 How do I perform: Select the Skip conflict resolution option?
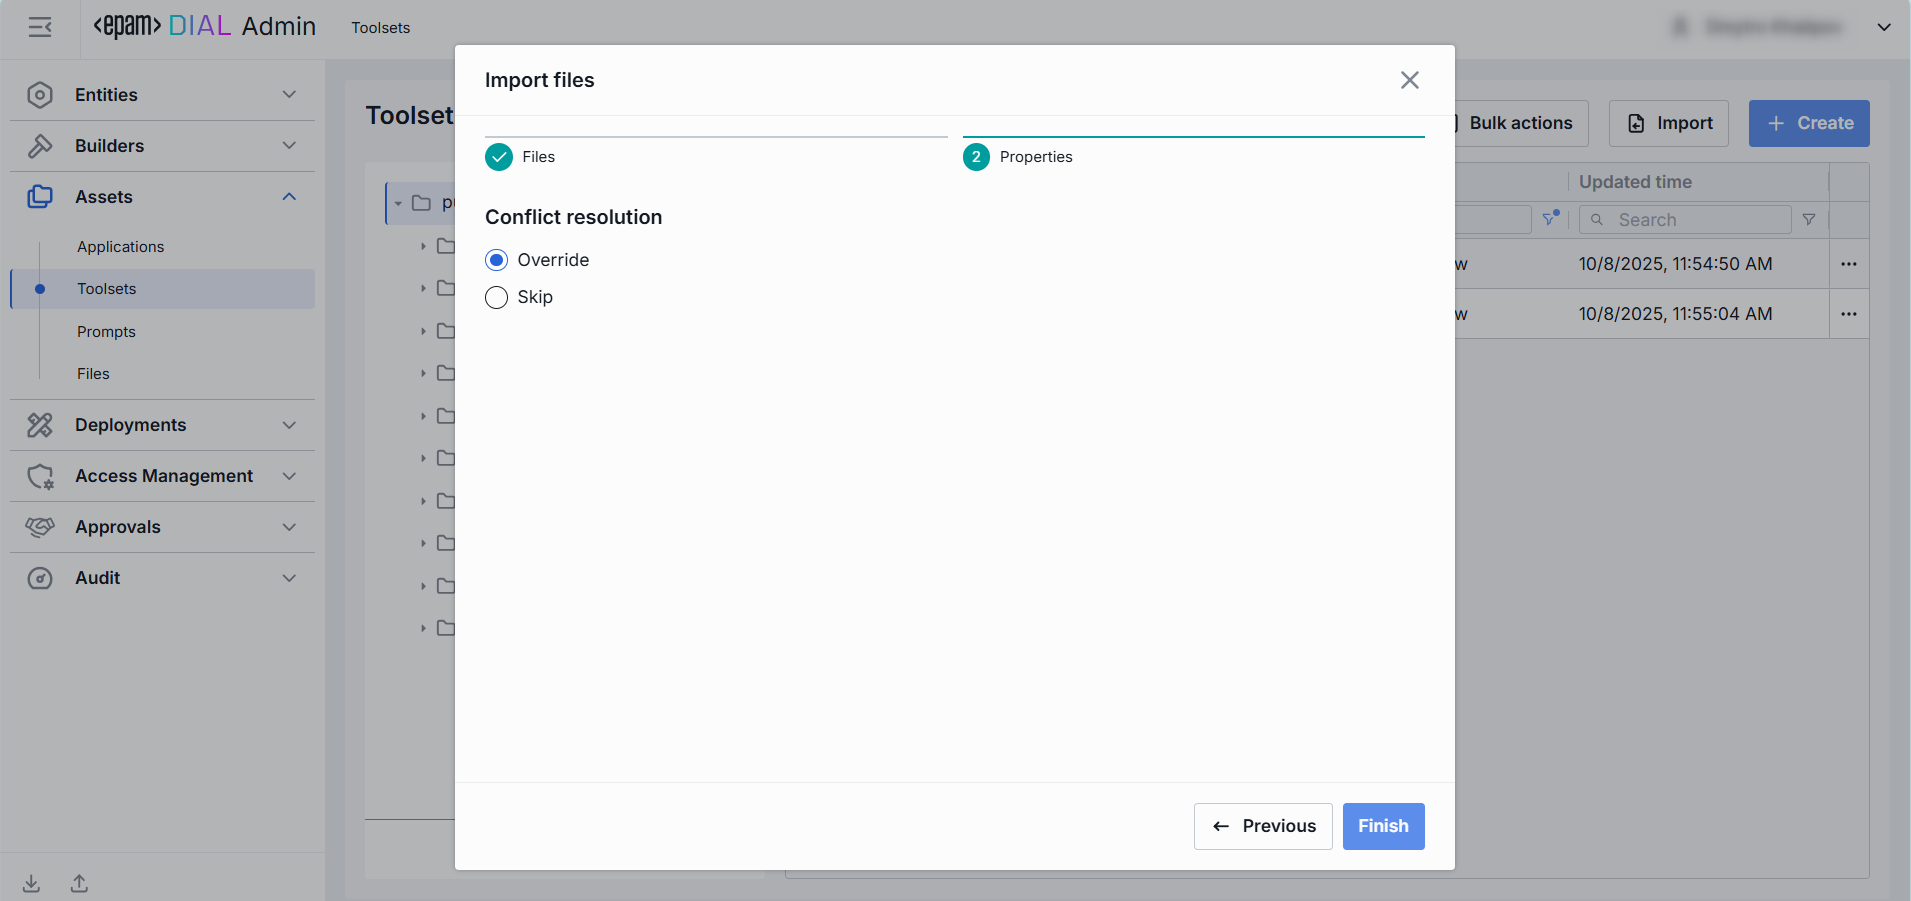pos(497,297)
